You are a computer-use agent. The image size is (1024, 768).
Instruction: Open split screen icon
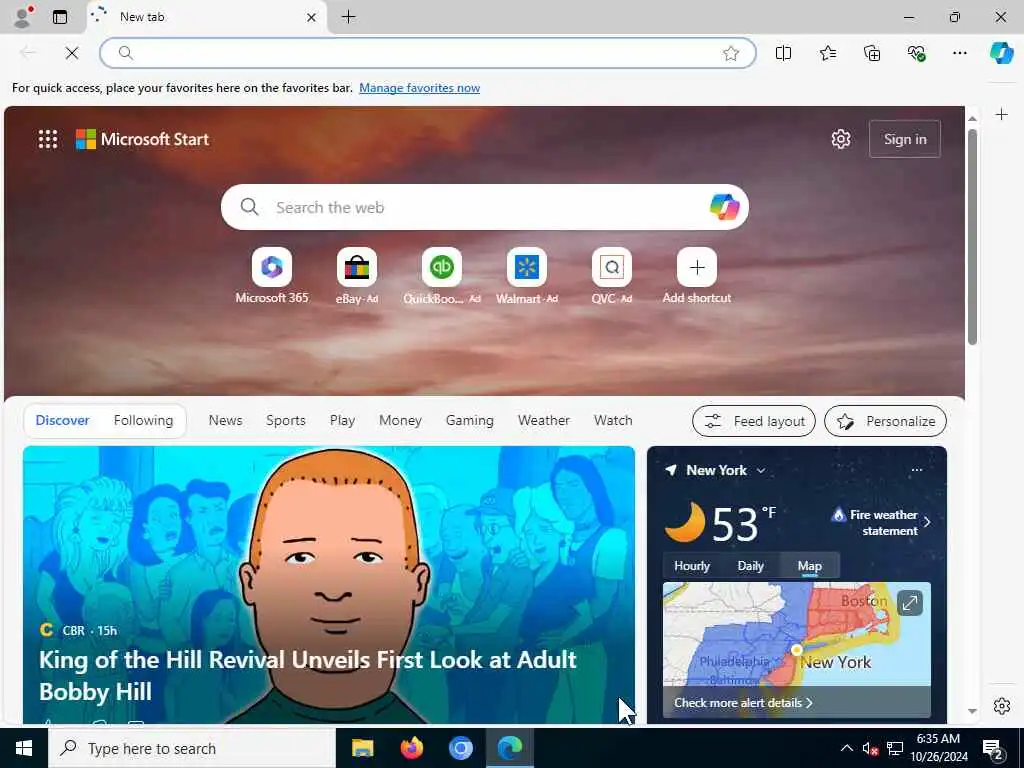(784, 53)
